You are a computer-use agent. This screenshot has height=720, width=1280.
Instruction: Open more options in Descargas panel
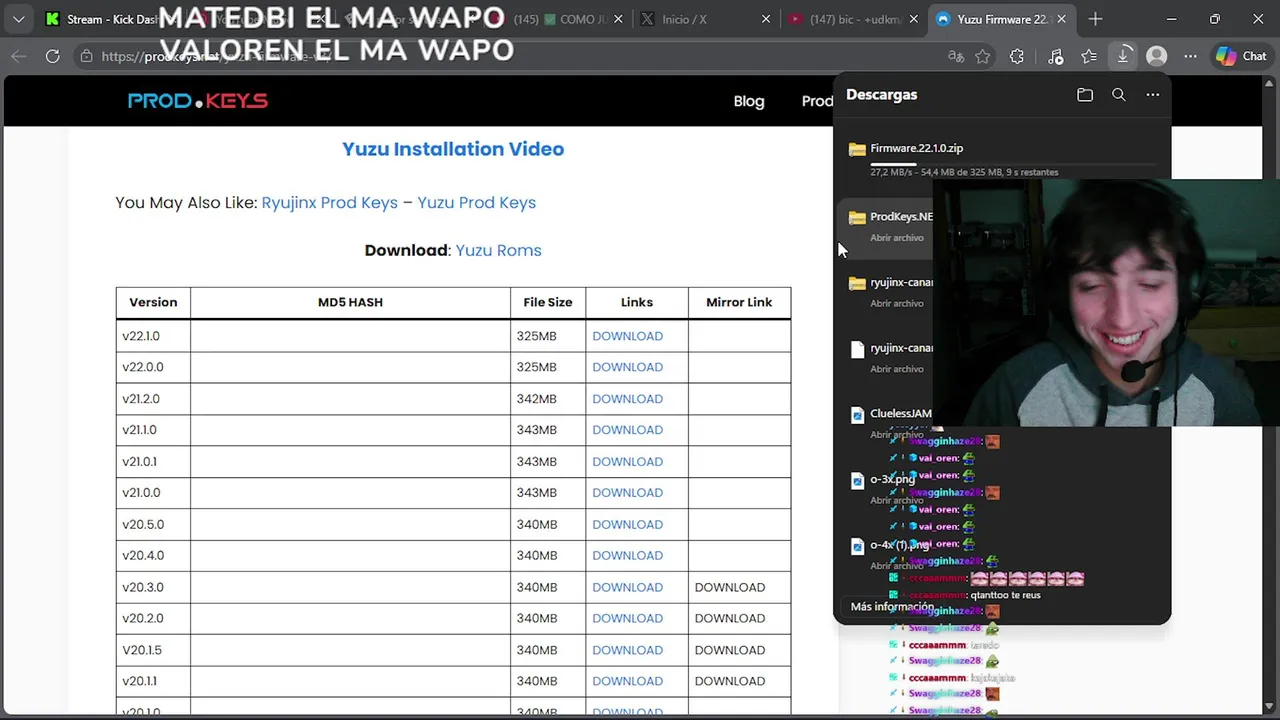1153,95
